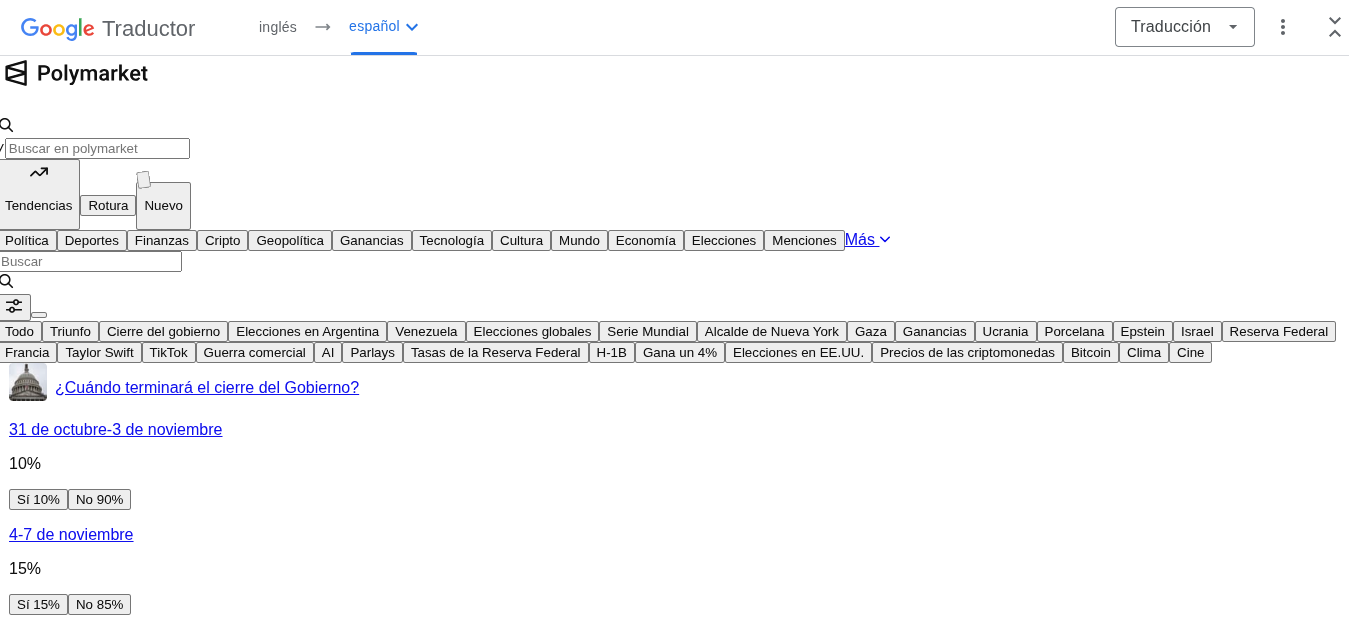Screen dimensions: 1349x626
Task: Select the Francia tag
Action: point(28,352)
